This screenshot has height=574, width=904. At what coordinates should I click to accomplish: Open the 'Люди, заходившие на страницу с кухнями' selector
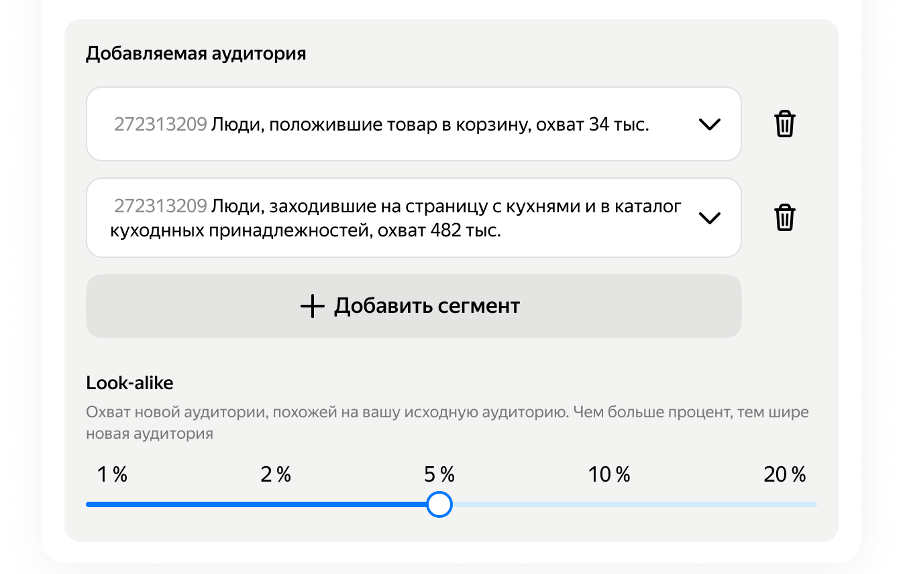click(400, 218)
